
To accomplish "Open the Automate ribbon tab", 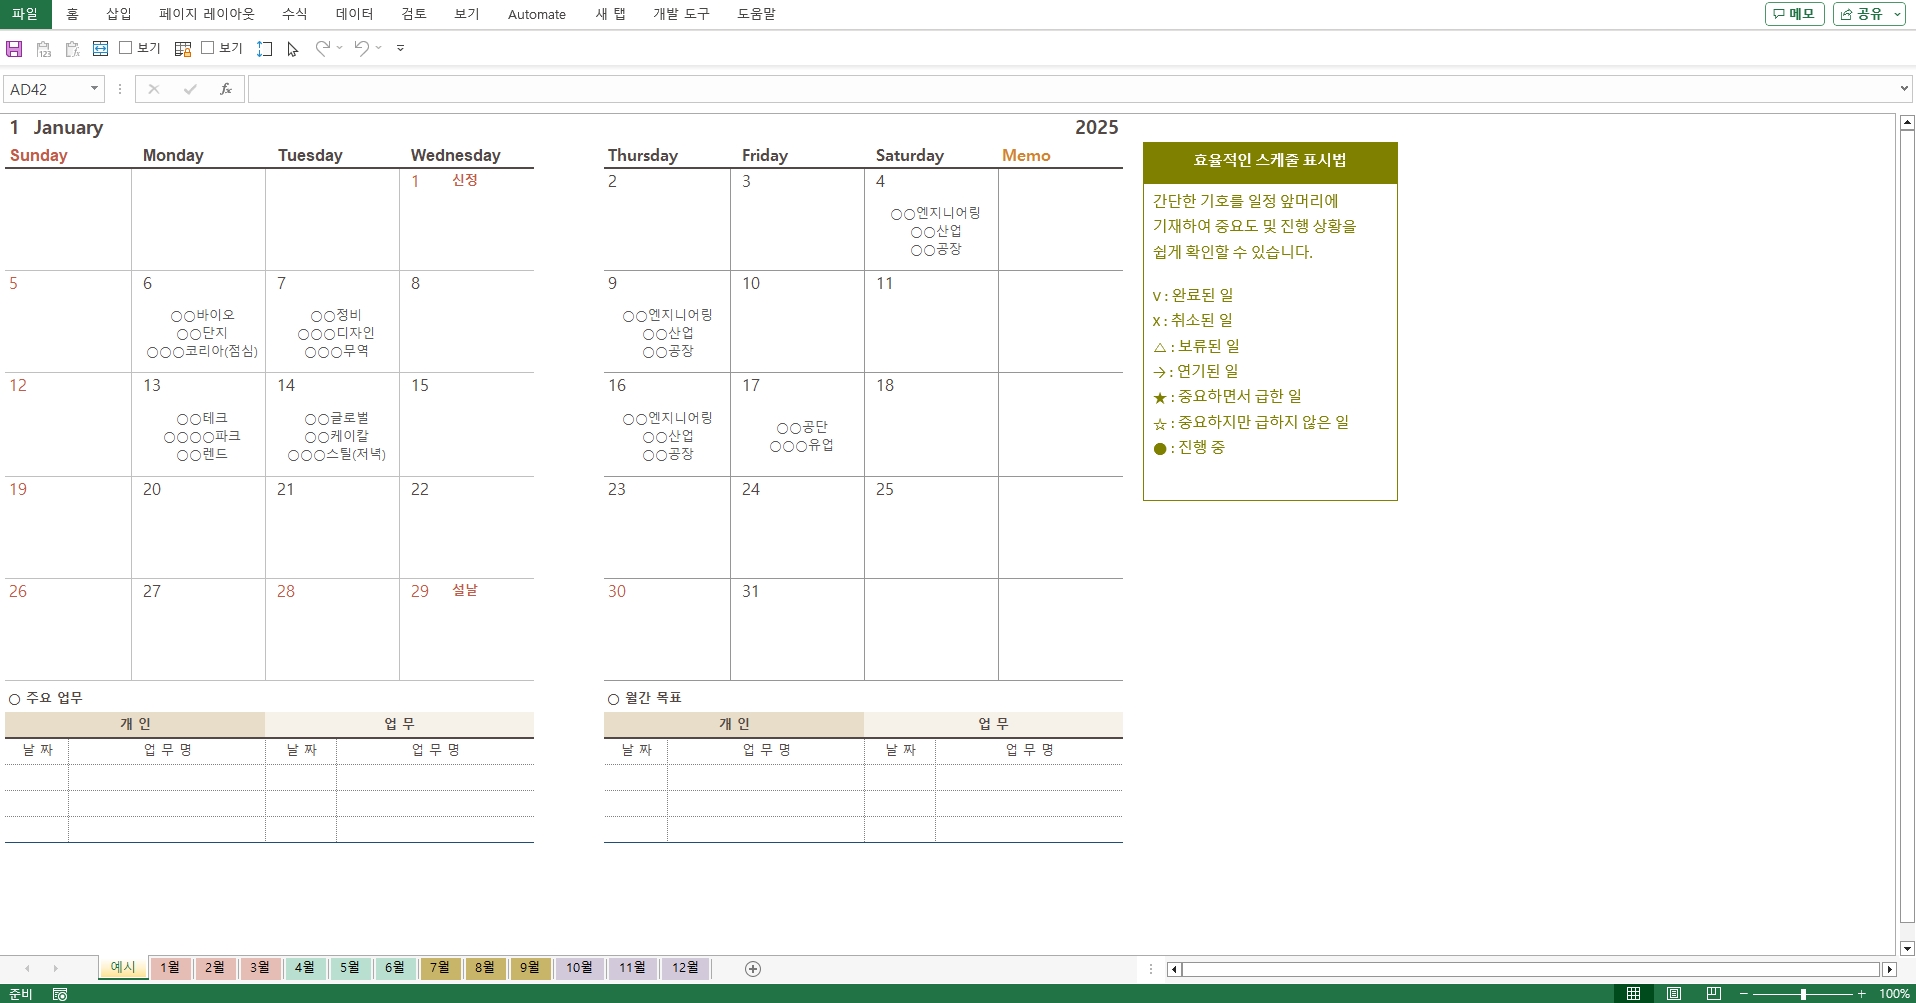I will tap(537, 14).
